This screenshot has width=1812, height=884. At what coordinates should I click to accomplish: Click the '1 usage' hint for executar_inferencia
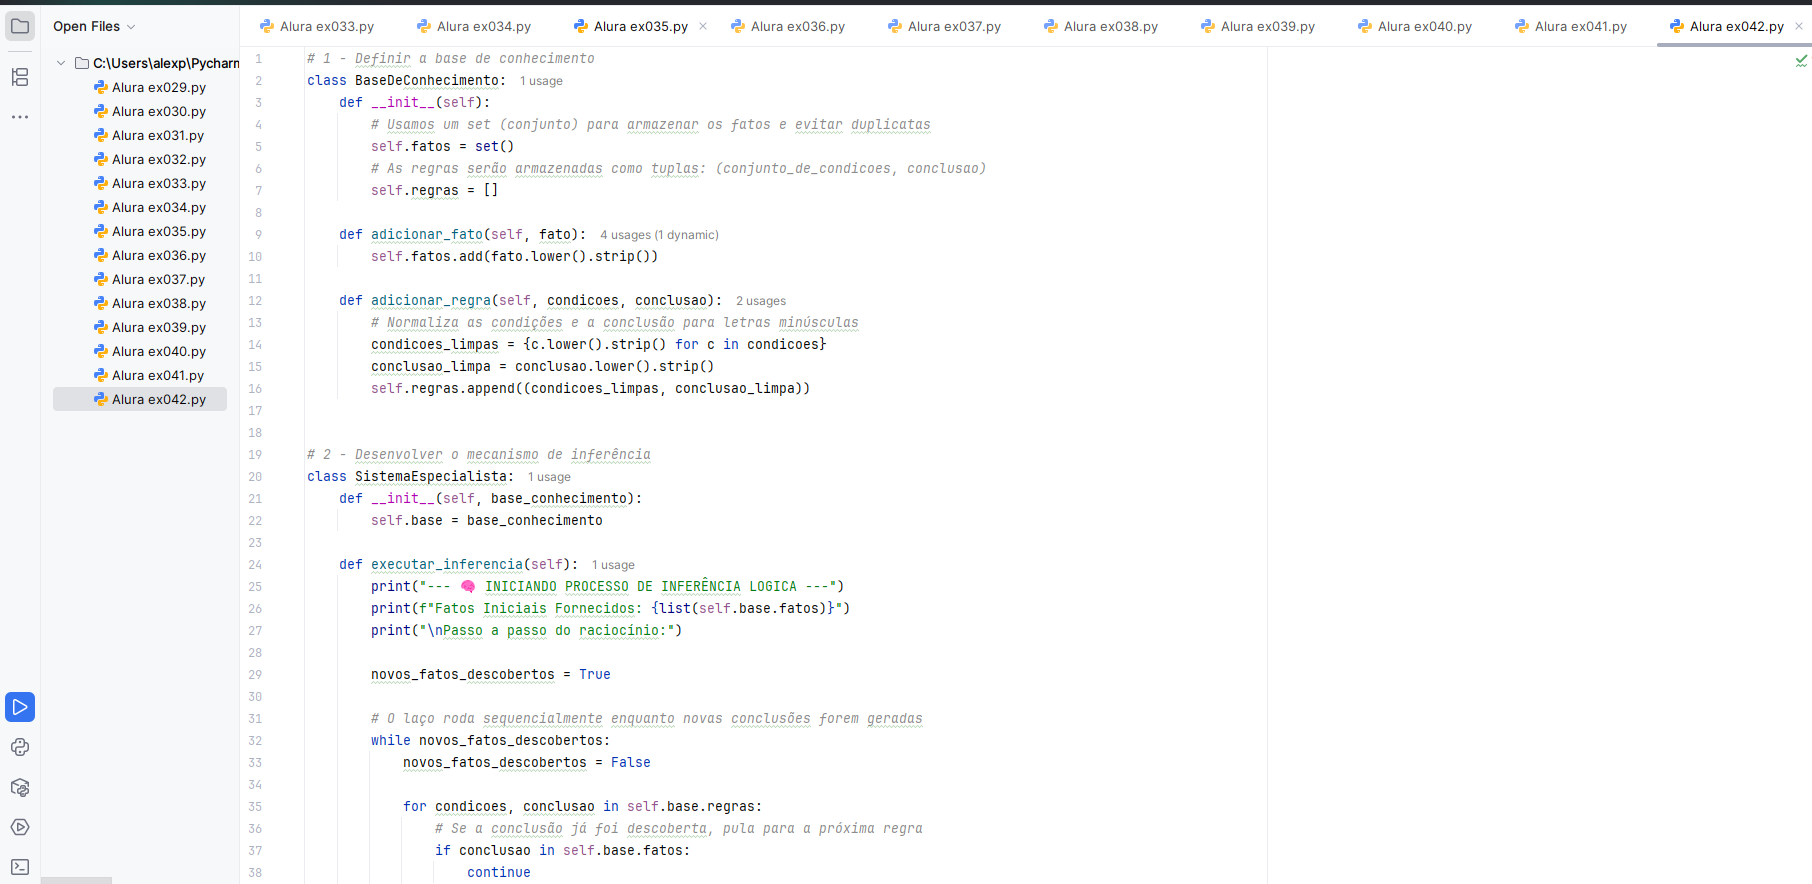tap(613, 565)
